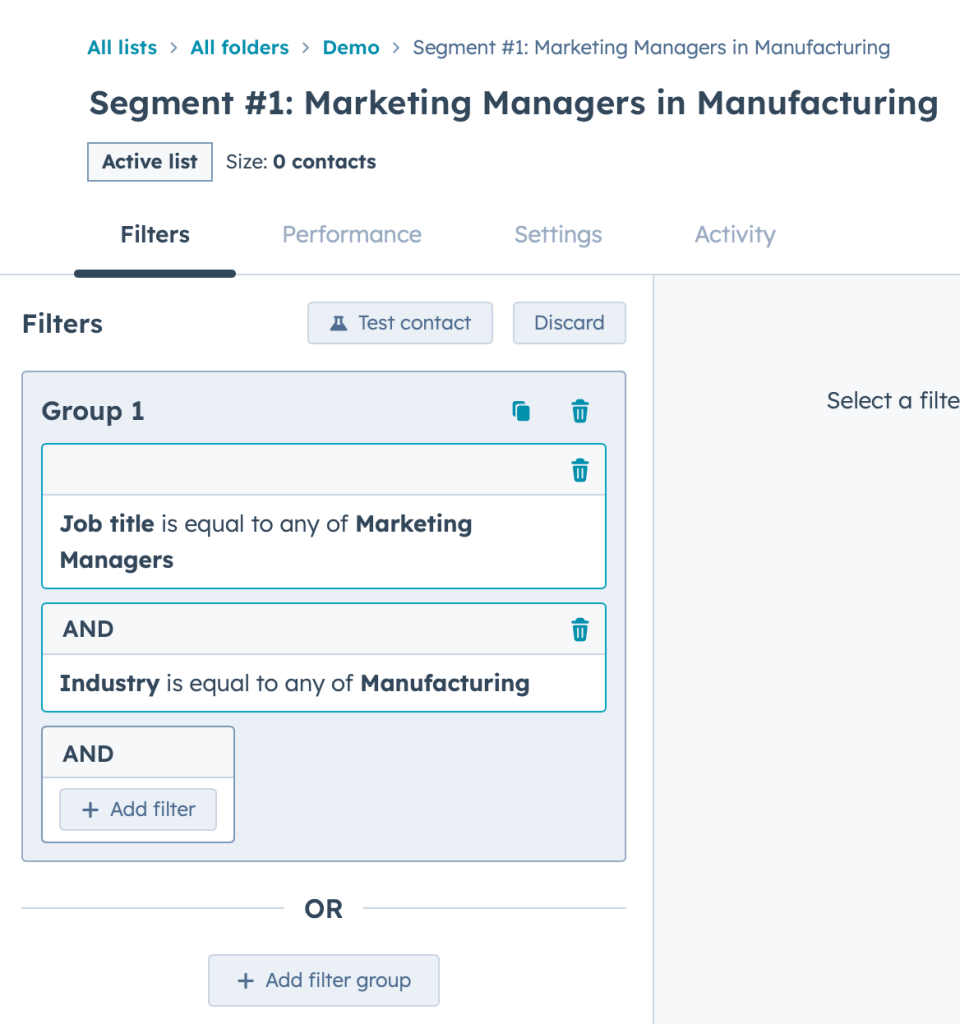This screenshot has width=960, height=1024.
Task: Click the AND label above Industry filter
Action: click(x=88, y=629)
